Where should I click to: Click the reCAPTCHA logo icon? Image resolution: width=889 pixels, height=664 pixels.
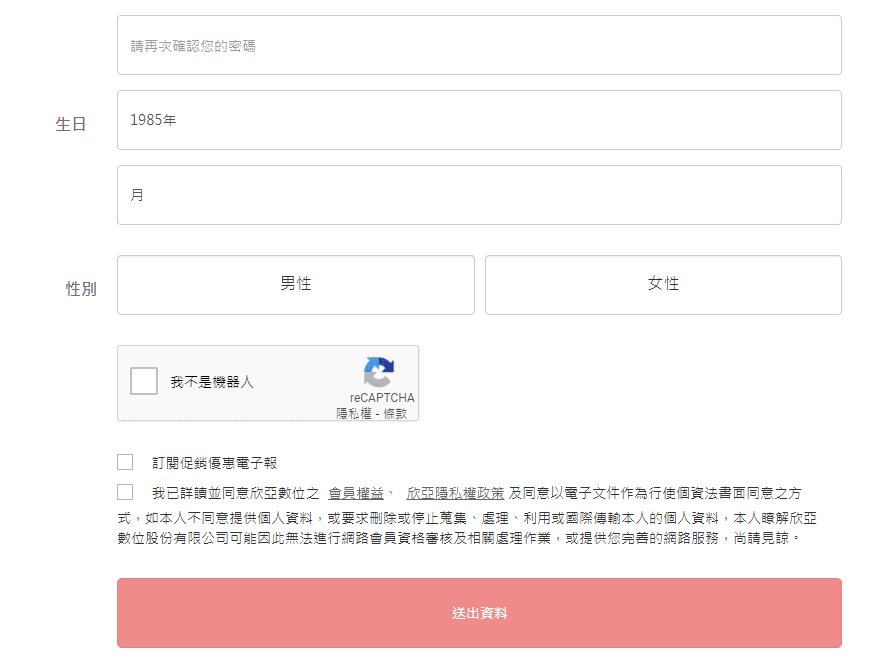click(379, 371)
